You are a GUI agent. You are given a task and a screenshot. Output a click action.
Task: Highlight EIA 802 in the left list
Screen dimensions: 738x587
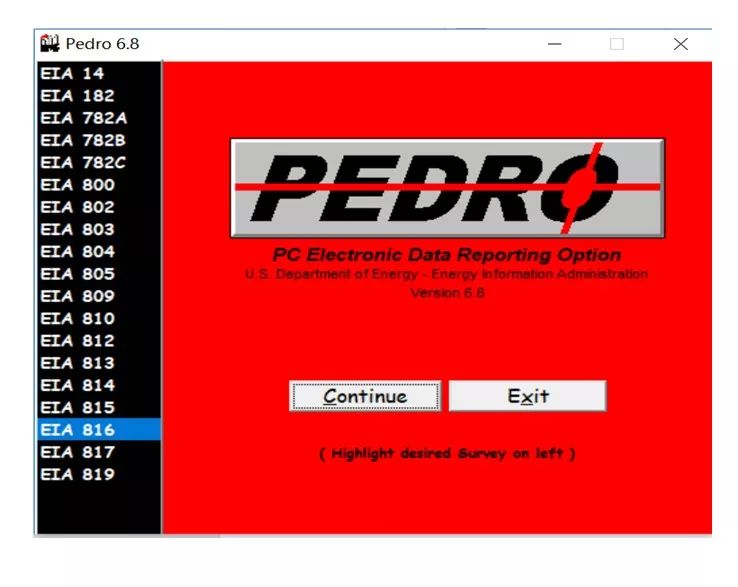click(x=99, y=207)
